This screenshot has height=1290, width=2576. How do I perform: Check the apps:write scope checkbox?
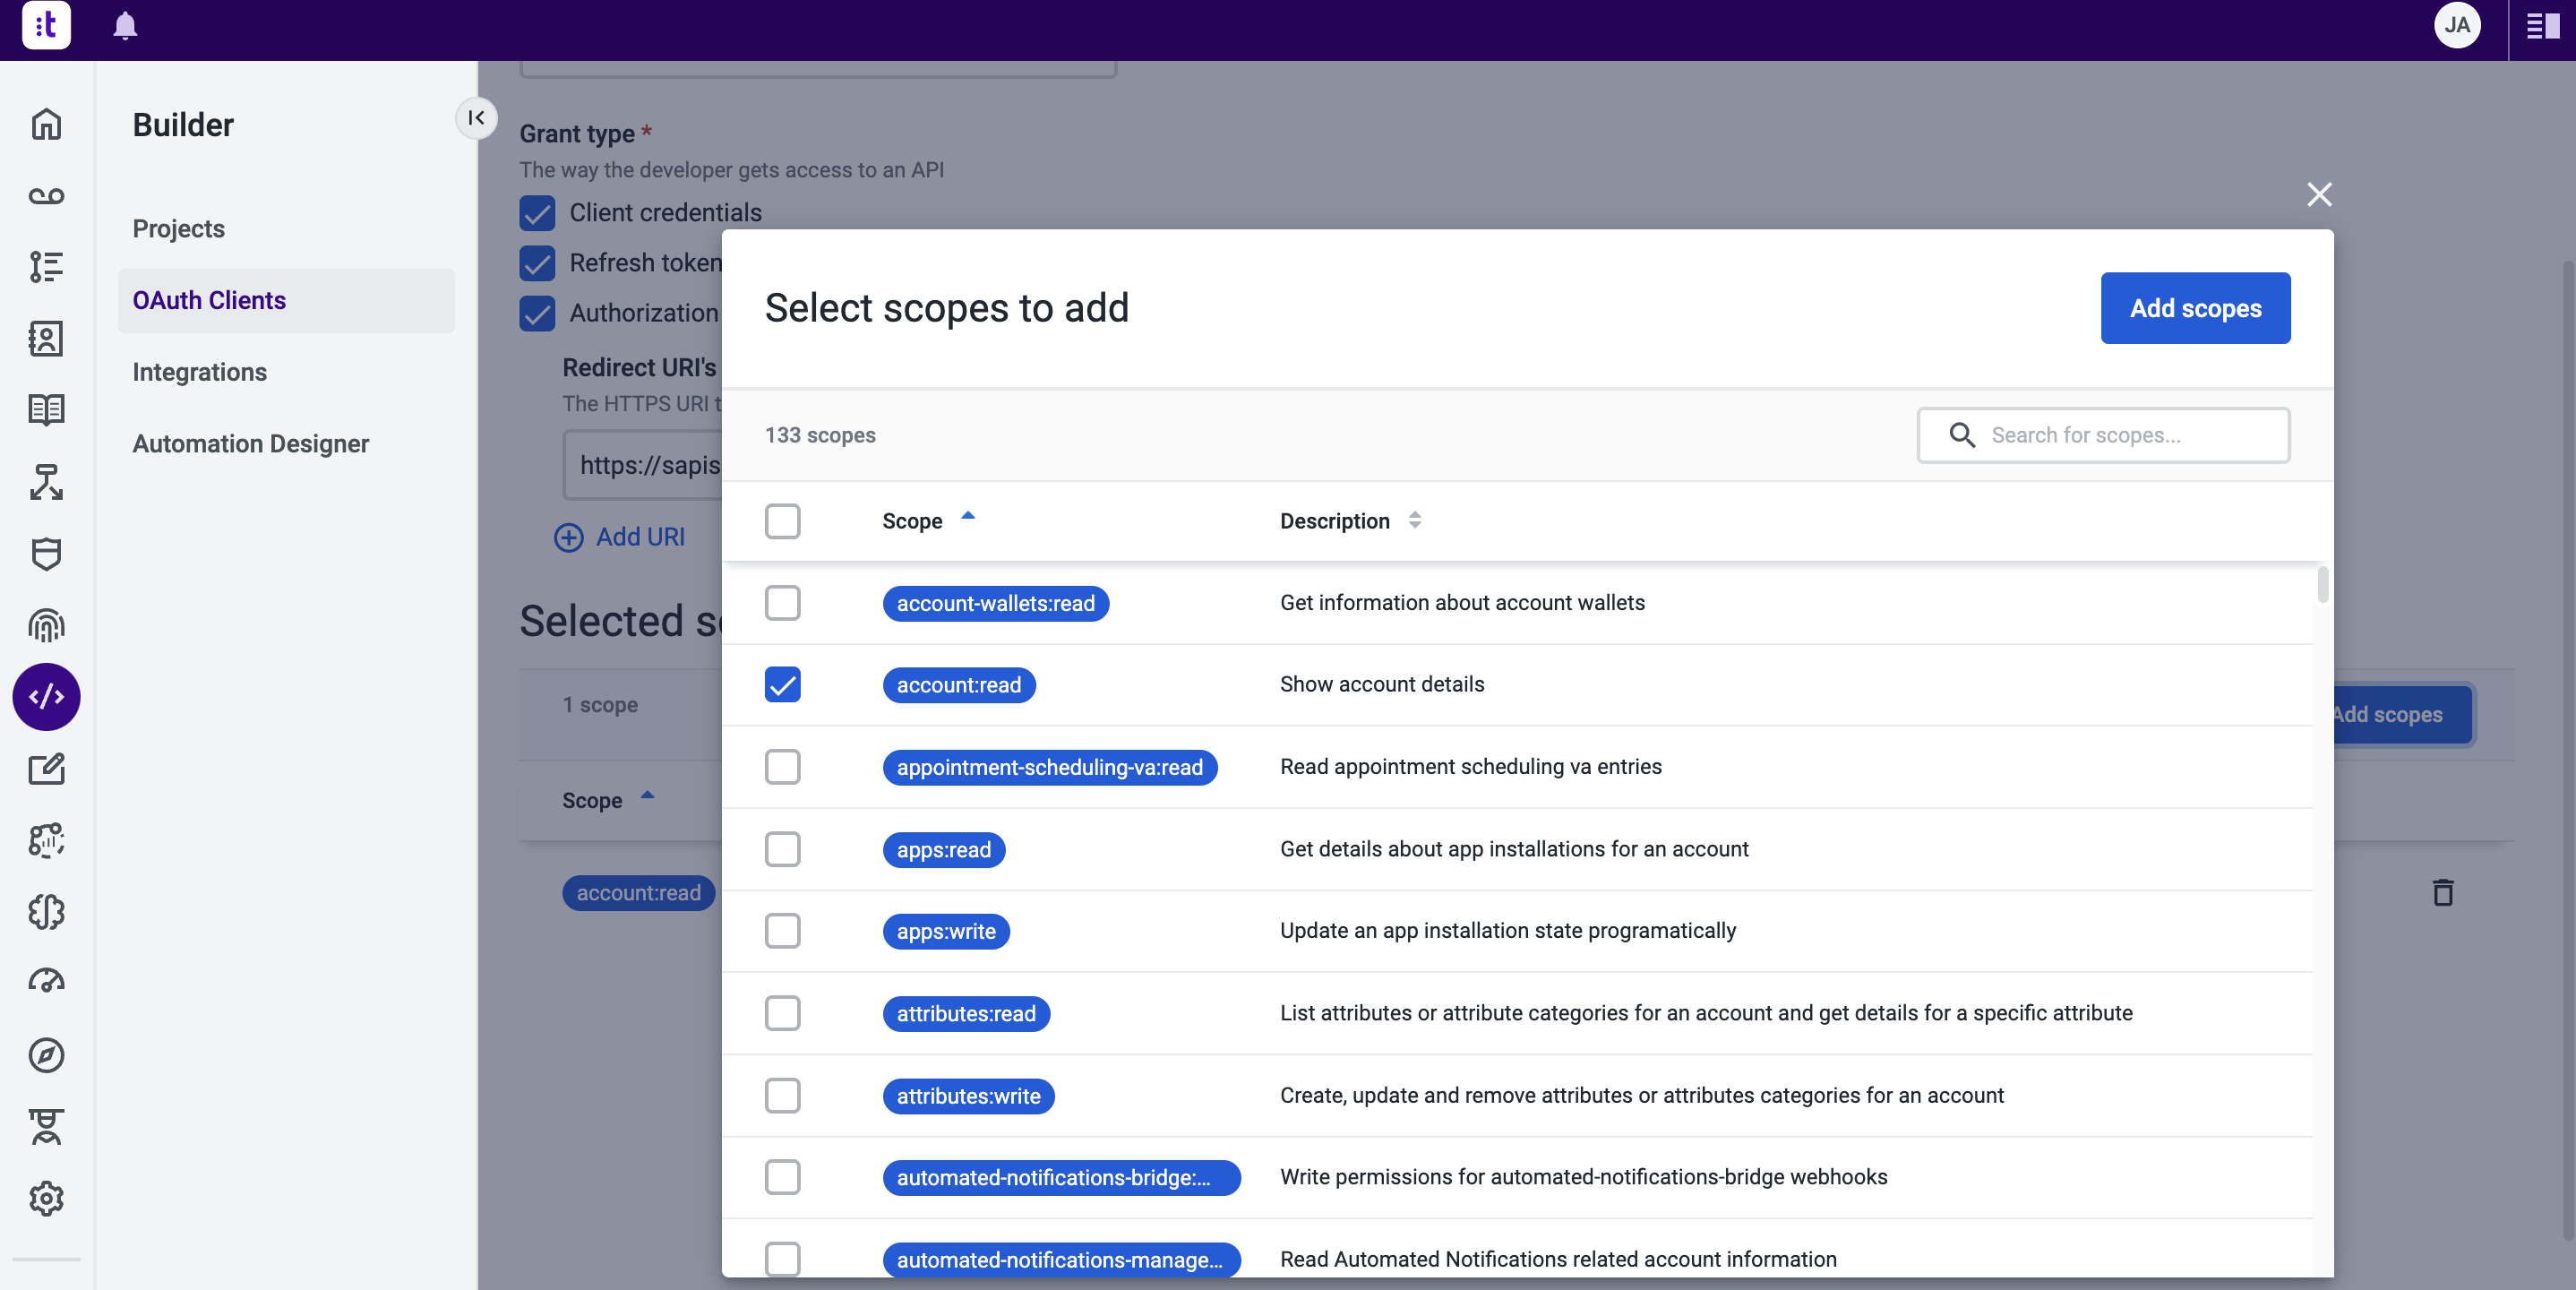pyautogui.click(x=783, y=931)
